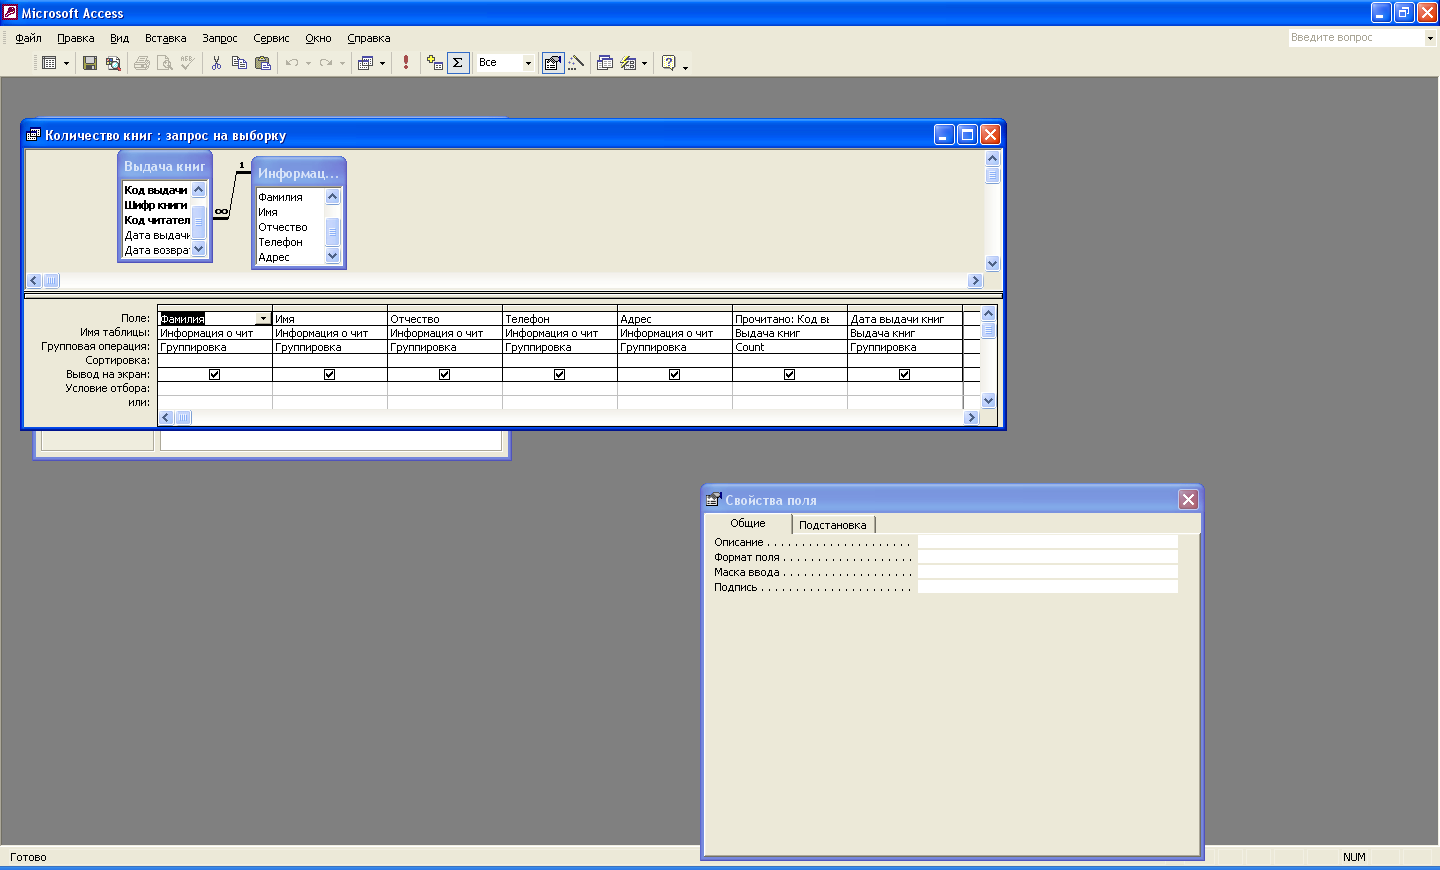Image resolution: width=1440 pixels, height=870 pixels.
Task: Select the Count group operation cell
Action: (789, 348)
